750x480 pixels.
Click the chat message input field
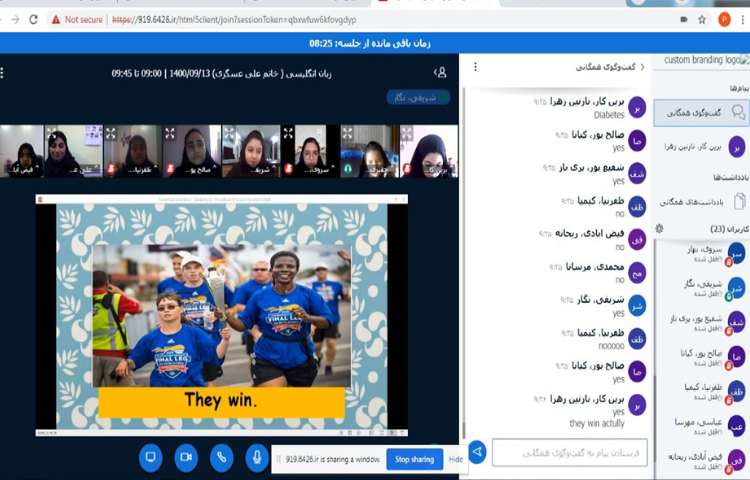568,452
